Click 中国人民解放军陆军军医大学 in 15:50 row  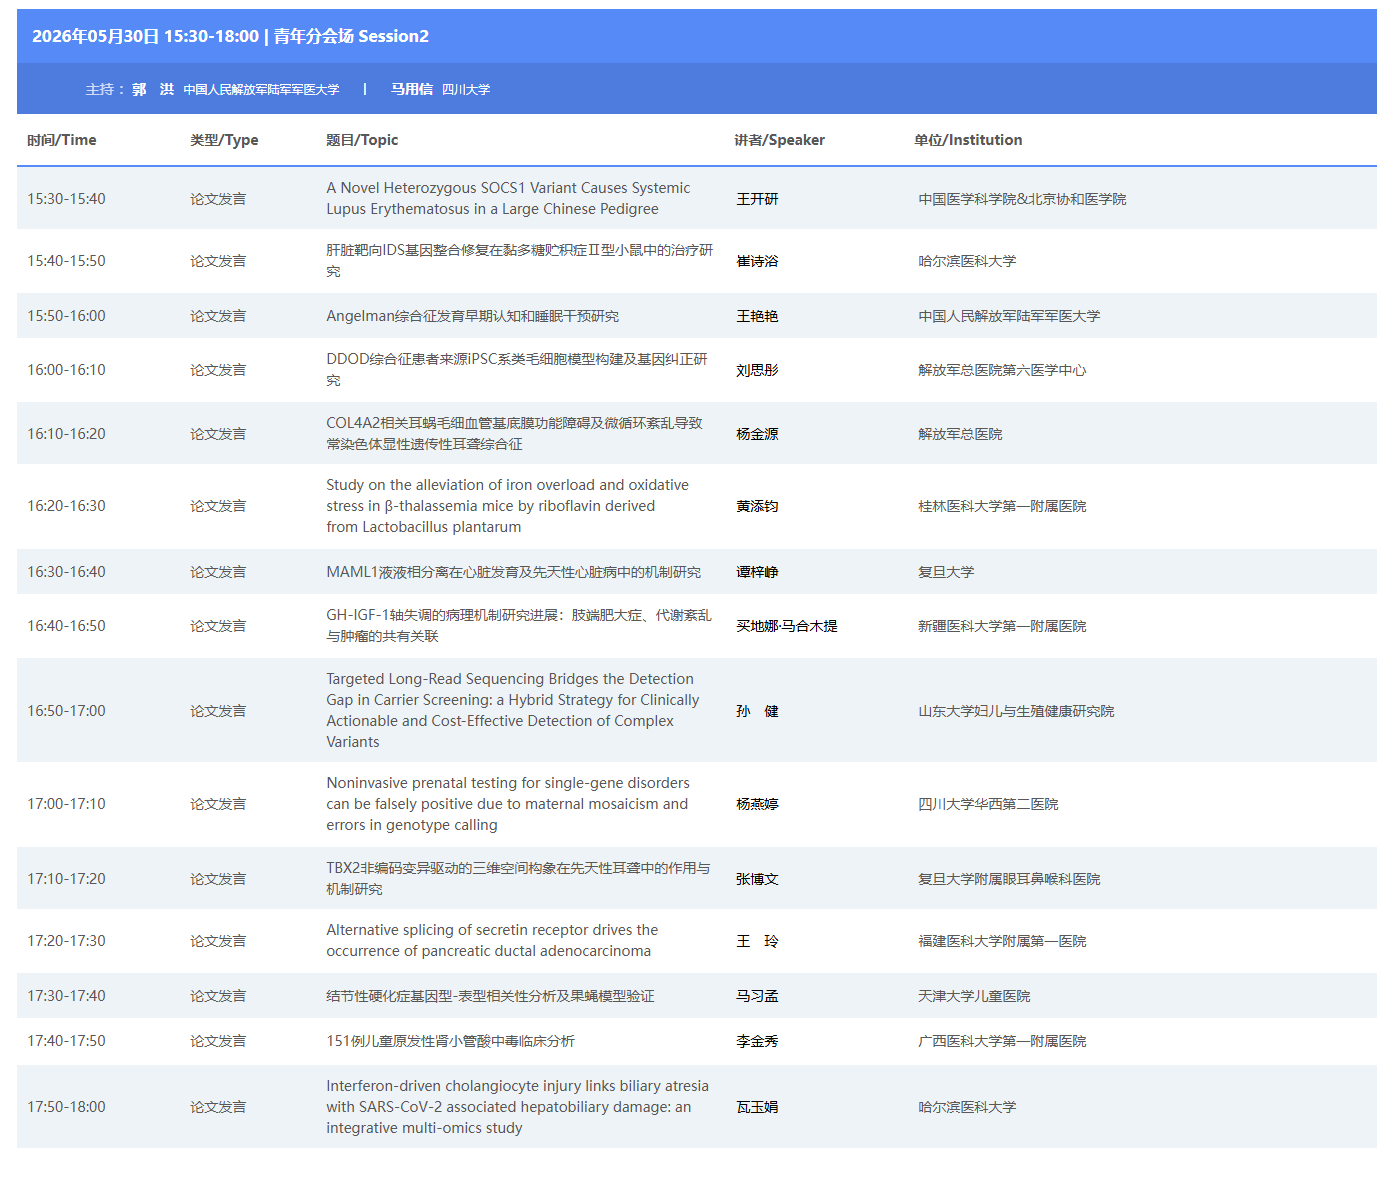pos(1009,316)
